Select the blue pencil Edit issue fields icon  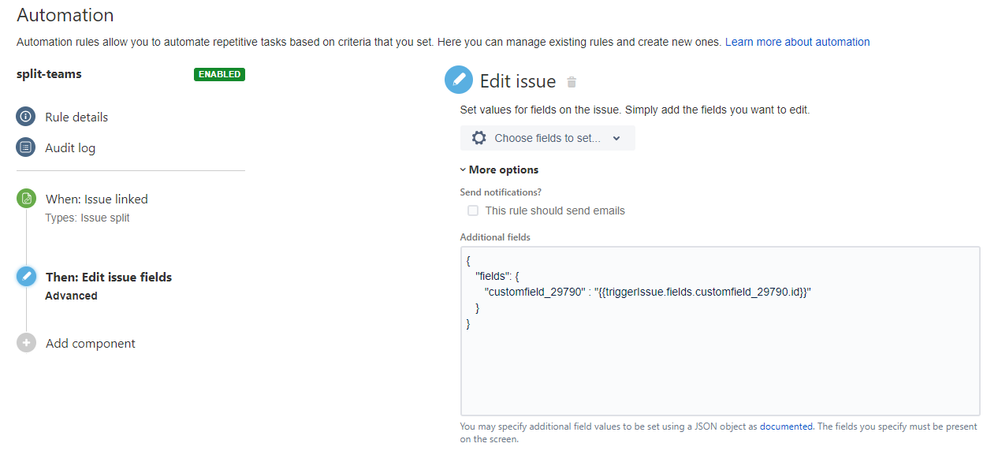(26, 277)
